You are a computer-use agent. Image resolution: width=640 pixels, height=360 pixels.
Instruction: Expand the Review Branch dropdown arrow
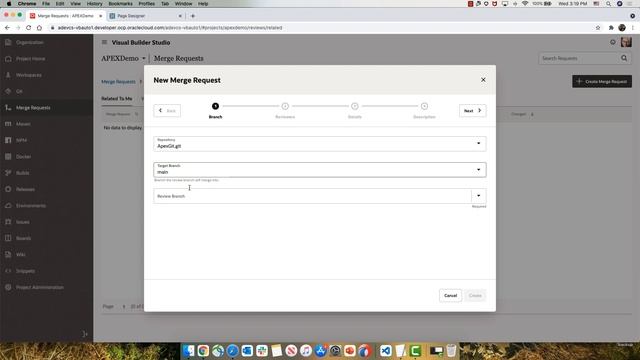click(x=479, y=196)
